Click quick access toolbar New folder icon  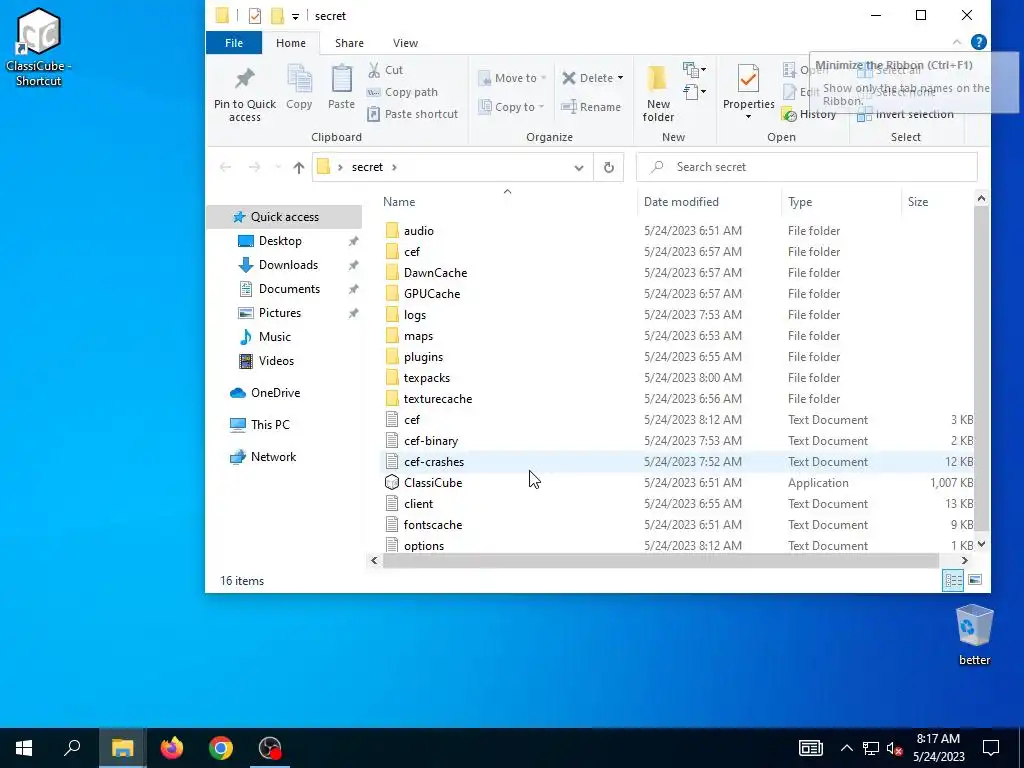coord(277,16)
